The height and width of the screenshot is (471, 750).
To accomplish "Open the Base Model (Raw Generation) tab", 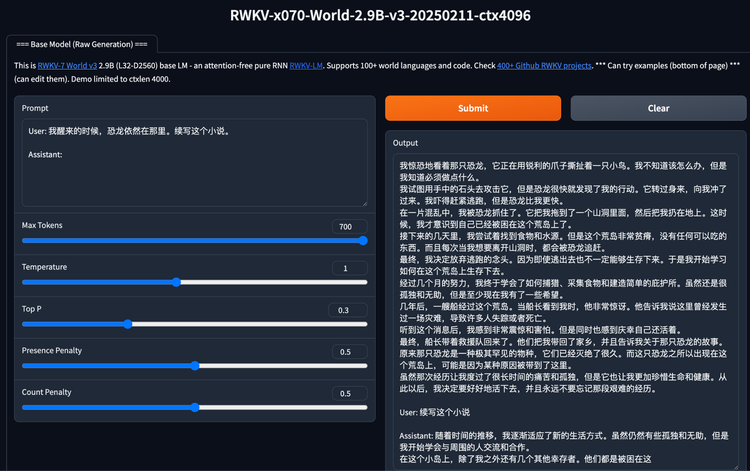I will pos(82,44).
